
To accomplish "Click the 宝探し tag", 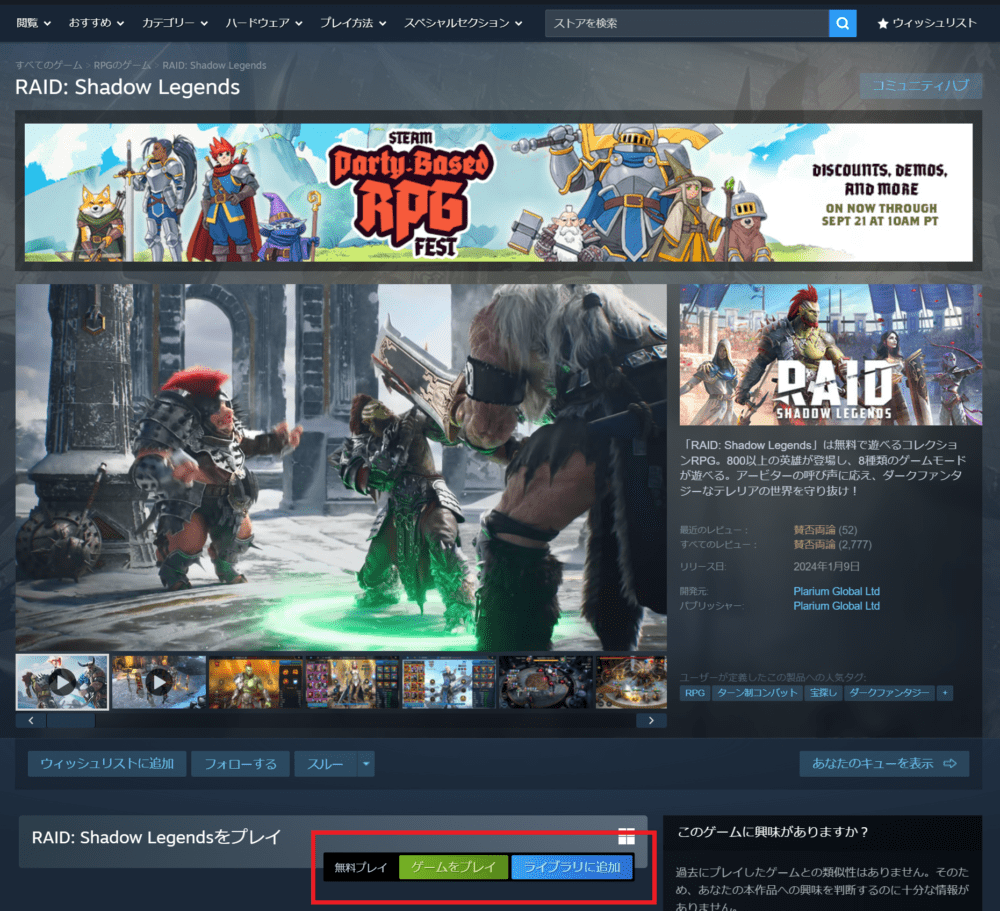I will (823, 693).
